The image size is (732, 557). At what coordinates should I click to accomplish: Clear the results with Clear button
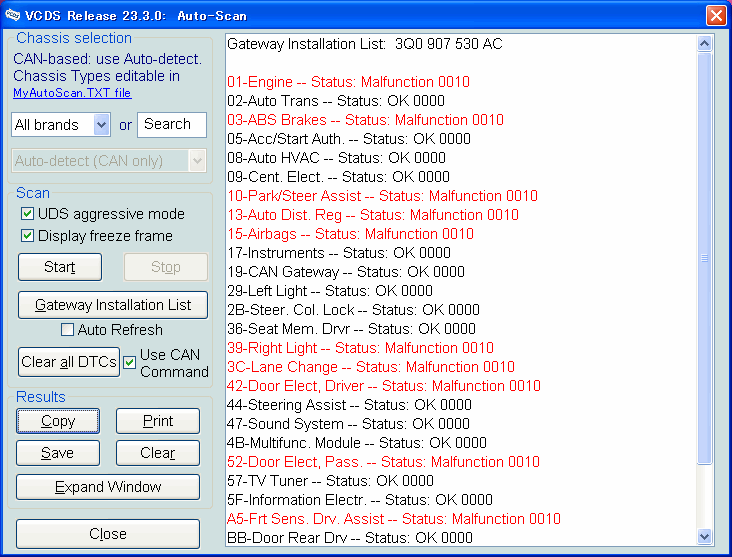click(158, 453)
